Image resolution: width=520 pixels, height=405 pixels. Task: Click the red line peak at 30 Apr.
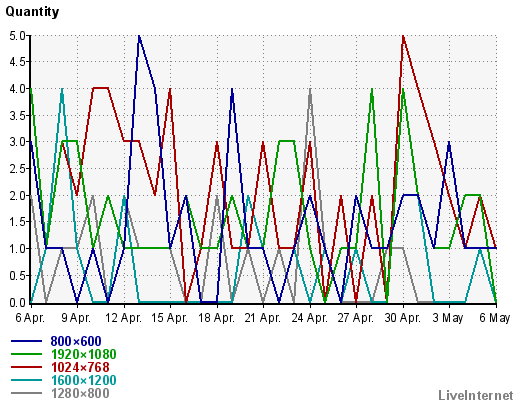coord(403,36)
